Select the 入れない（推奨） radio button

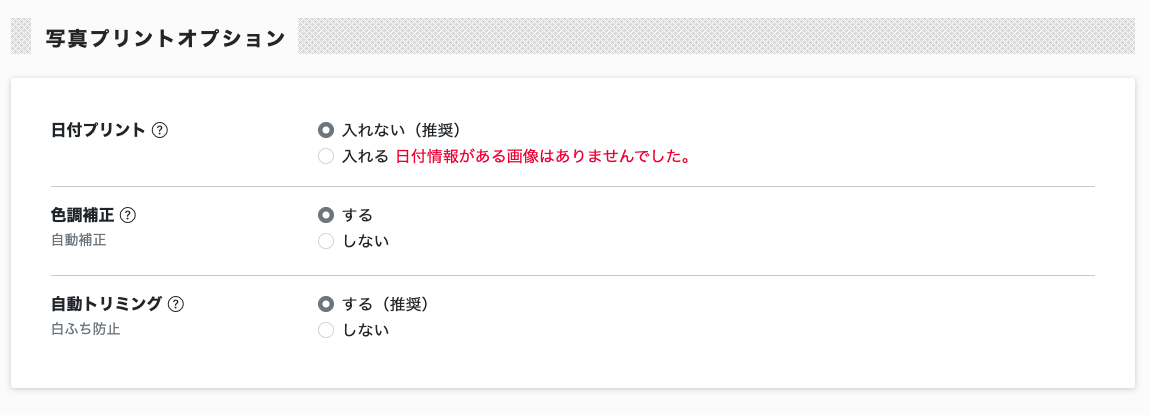pos(326,130)
